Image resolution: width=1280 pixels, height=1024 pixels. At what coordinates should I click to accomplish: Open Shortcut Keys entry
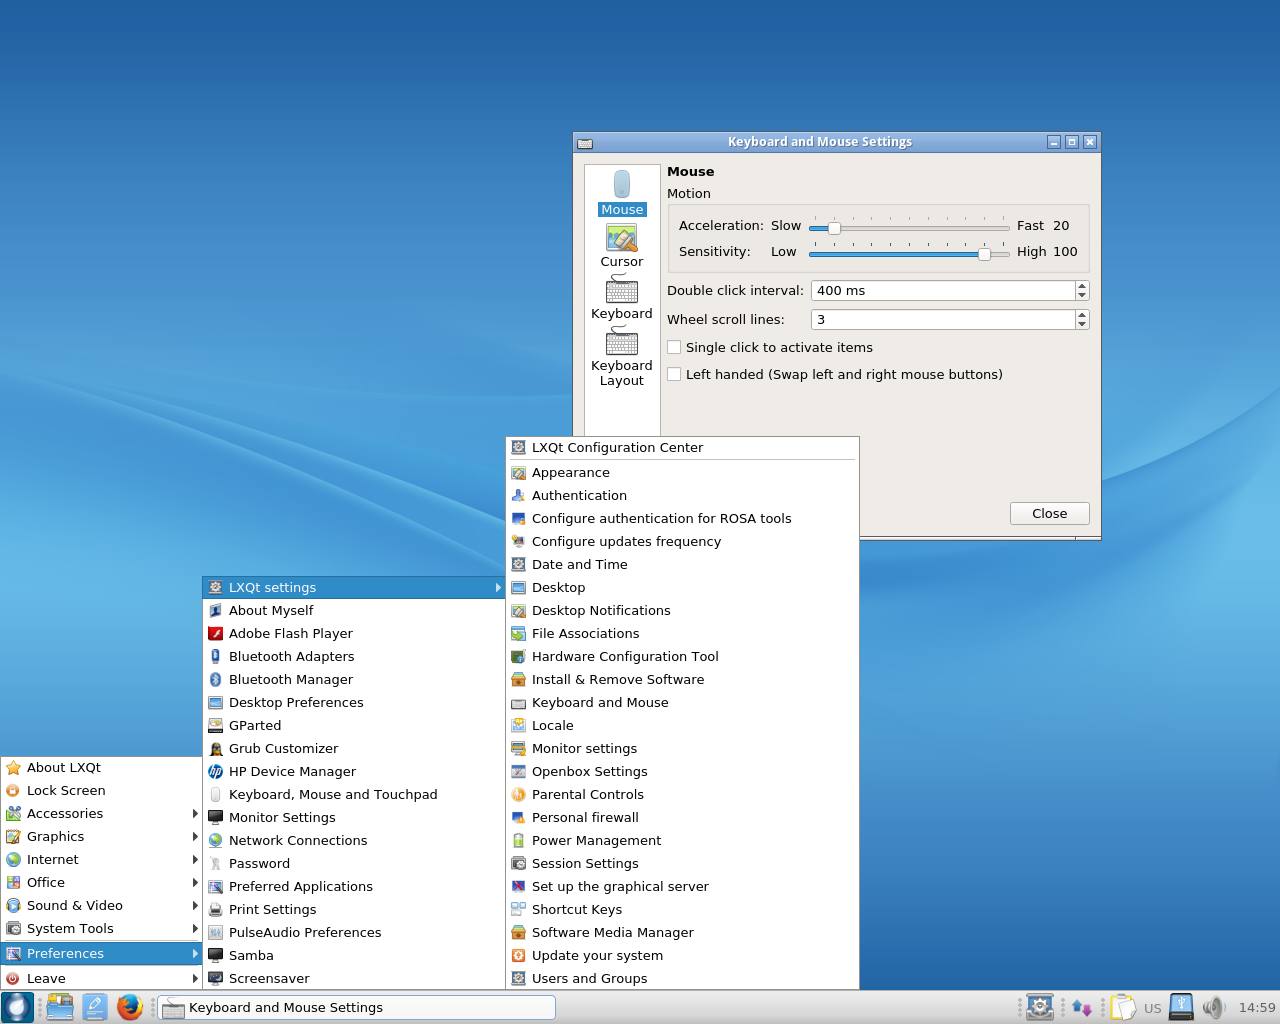coord(682,909)
